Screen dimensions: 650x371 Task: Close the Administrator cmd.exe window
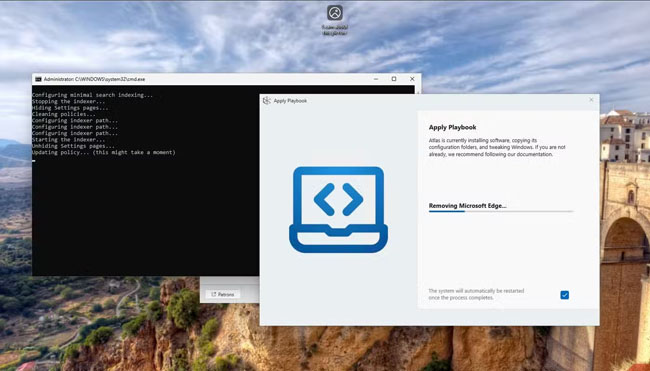[412, 79]
